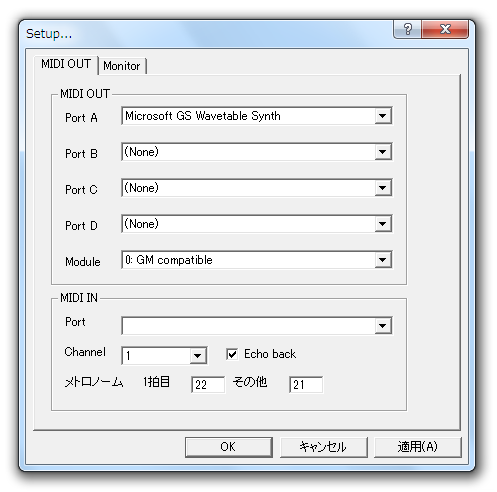Open the Module selection dropdown
497x492 pixels.
click(383, 260)
